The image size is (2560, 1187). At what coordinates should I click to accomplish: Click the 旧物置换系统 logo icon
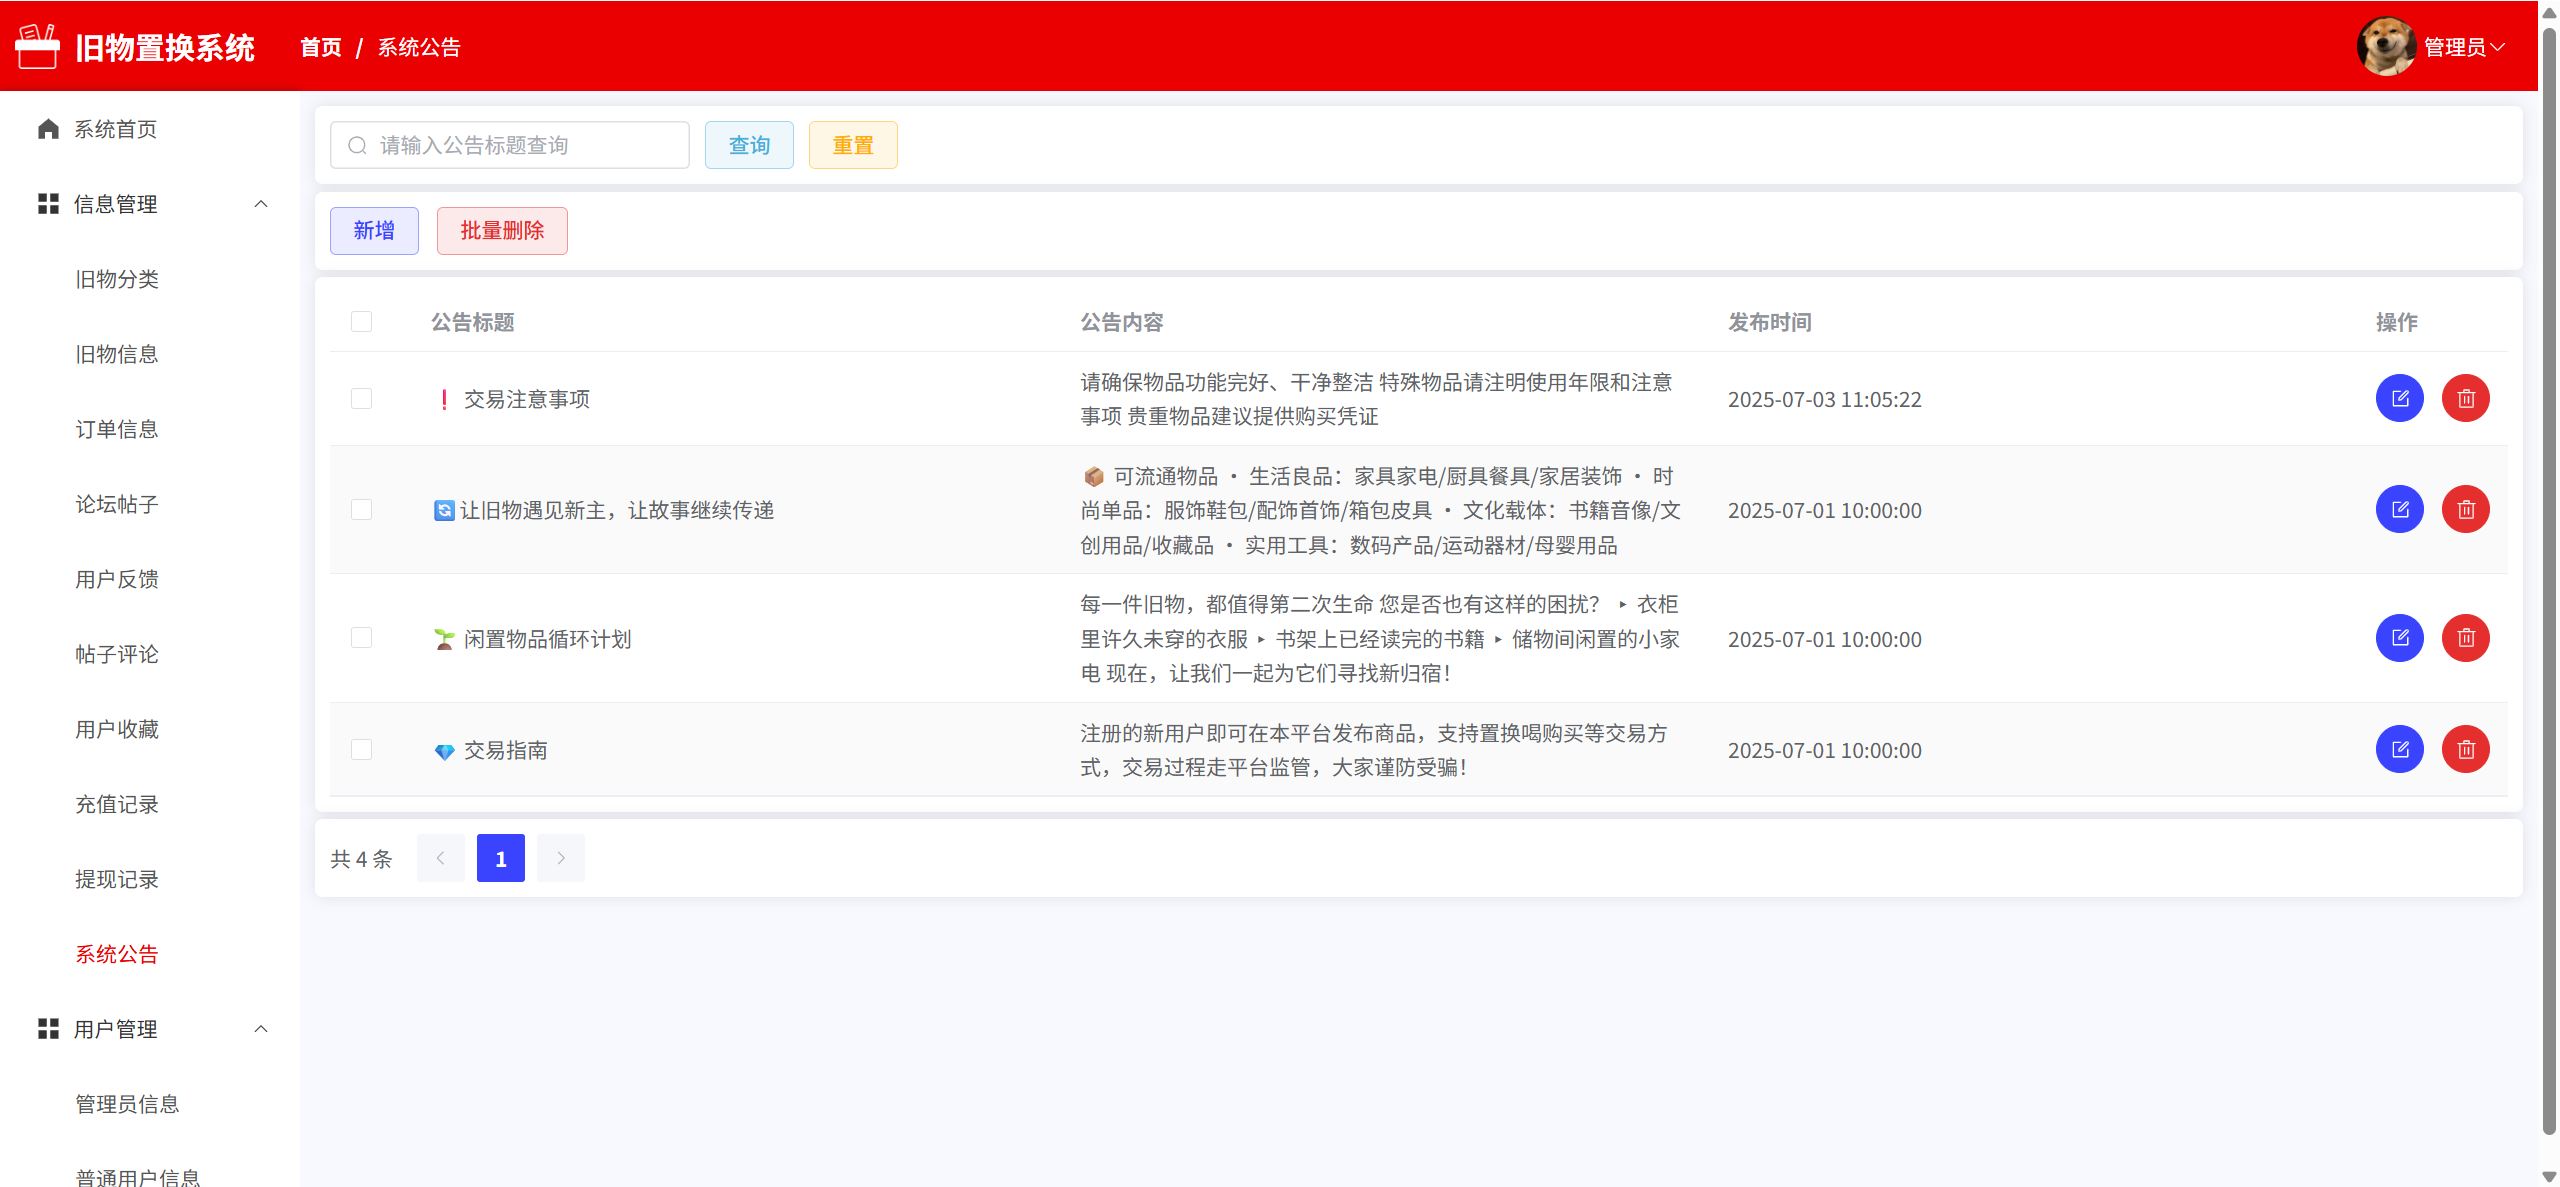coord(37,47)
